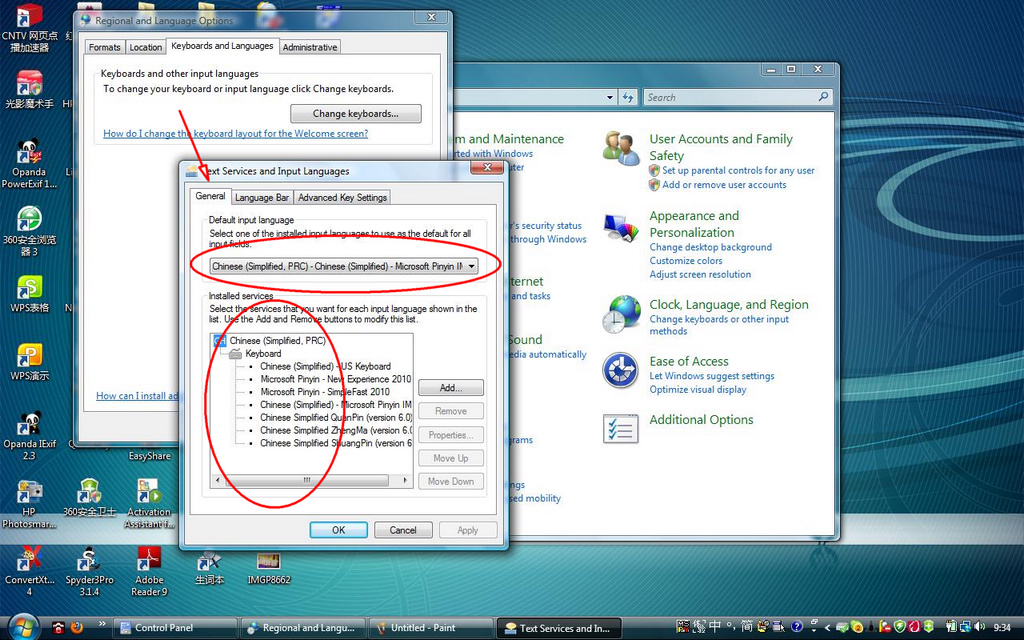The height and width of the screenshot is (640, 1024).
Task: Open the Control Panel address bar dropdown arrow
Action: click(609, 97)
